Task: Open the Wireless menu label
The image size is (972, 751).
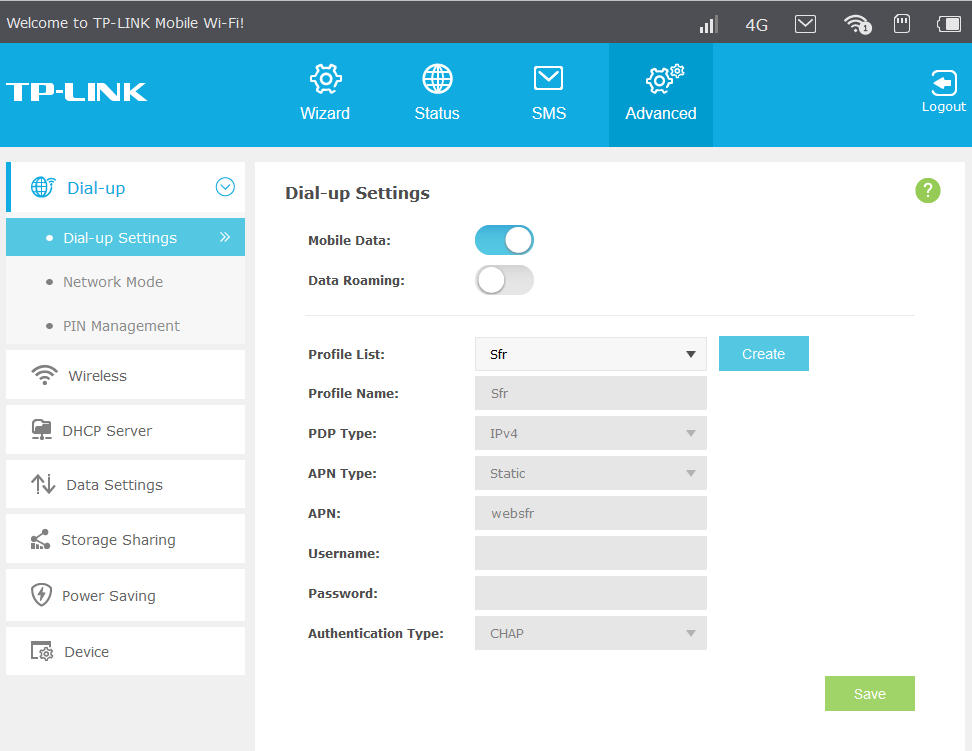Action: [x=97, y=376]
